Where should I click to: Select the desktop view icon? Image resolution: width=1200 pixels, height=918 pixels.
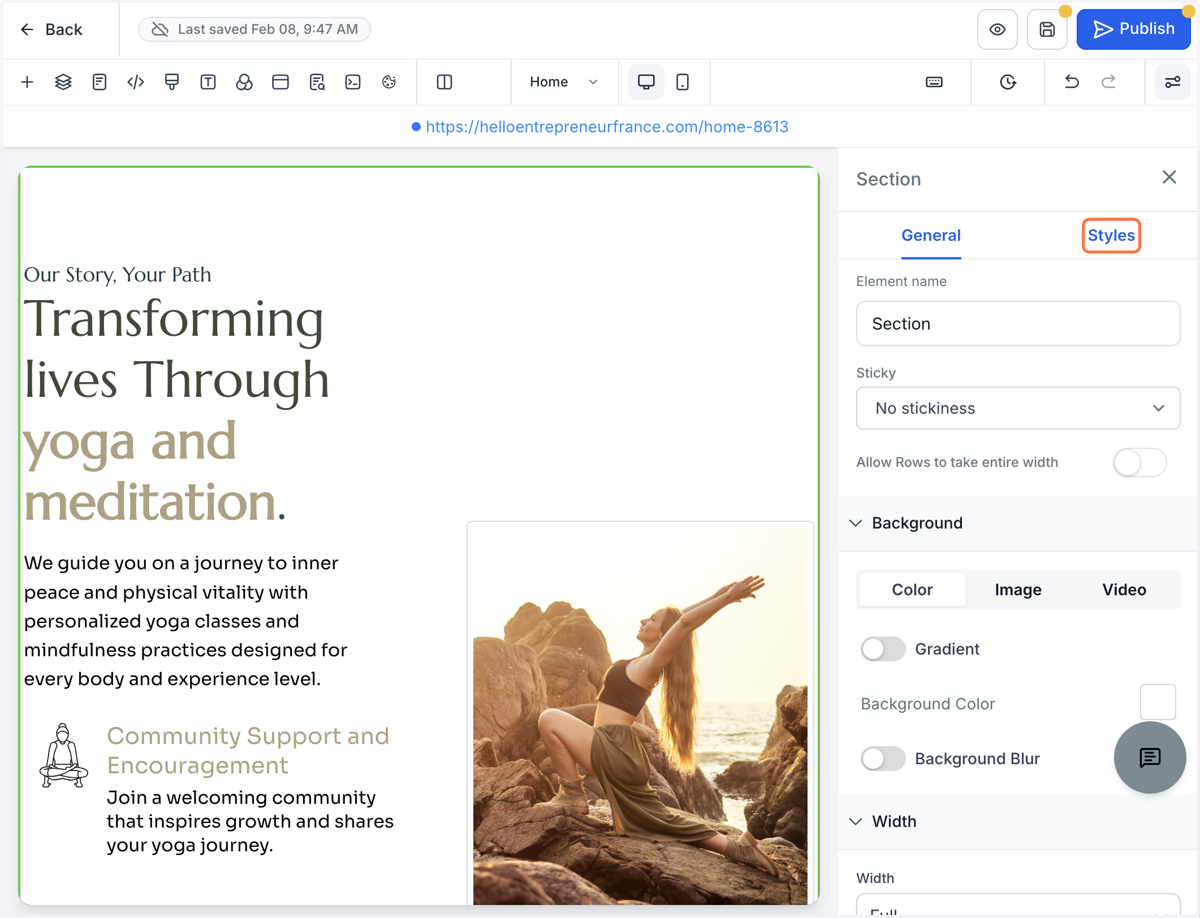[646, 82]
